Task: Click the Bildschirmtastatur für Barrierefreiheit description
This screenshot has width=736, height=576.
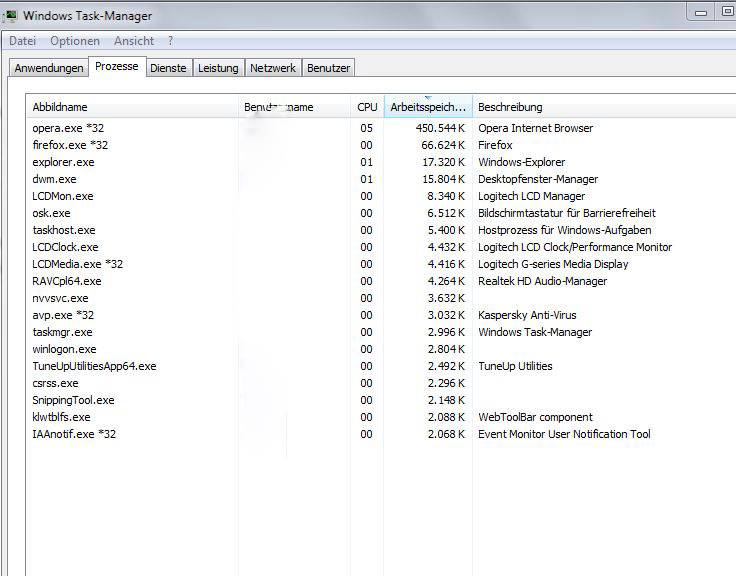Action: pyautogui.click(x=567, y=213)
